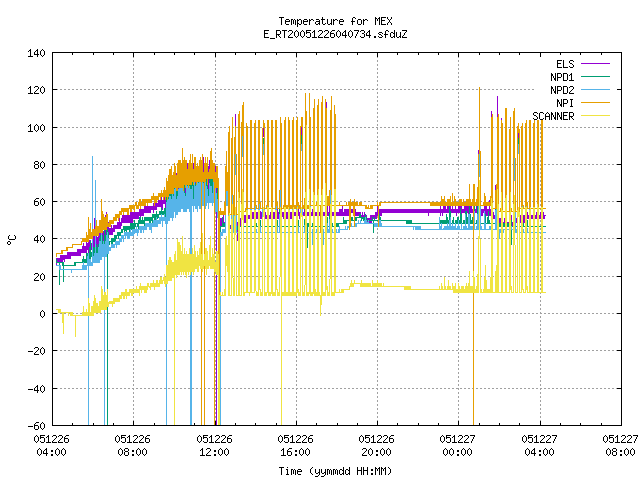Screen dimensions: 640x480
Task: Click the x-axis label 051227 00:00
Action: coord(458,445)
